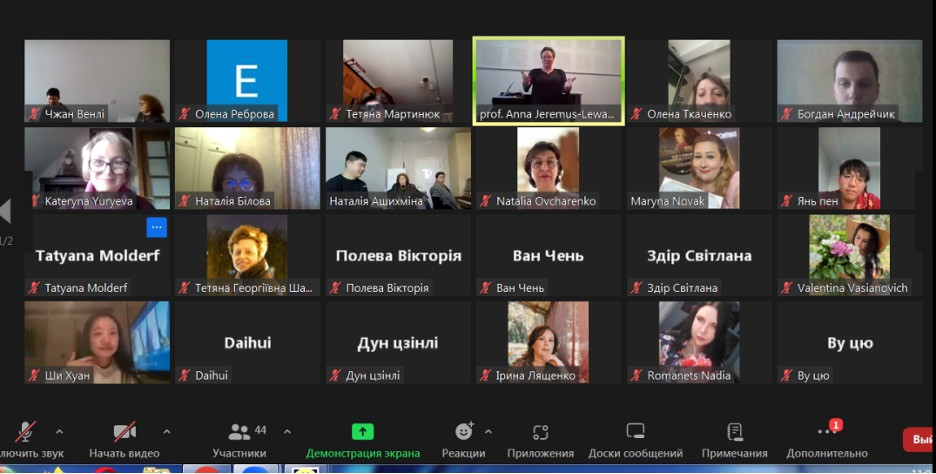Open Whiteboards (Доски сообщений) icon
The height and width of the screenshot is (474, 936).
click(635, 431)
